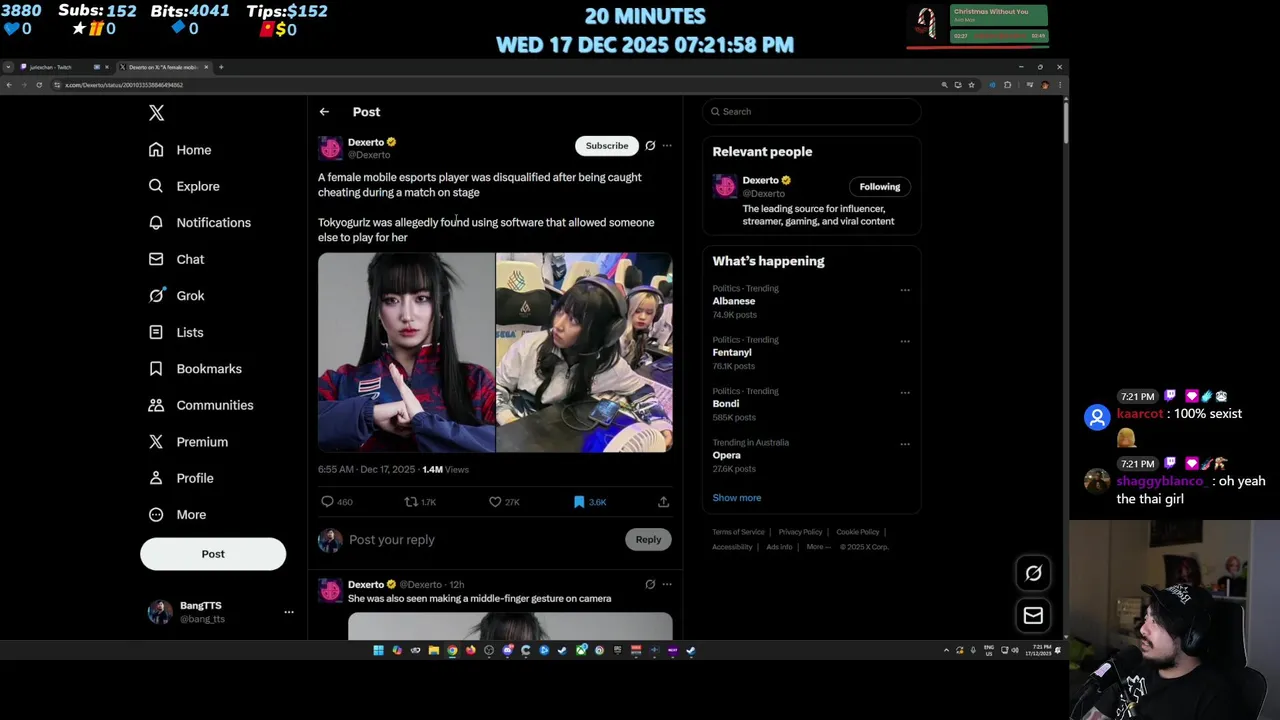Toggle the bookmark showing 3.6K
The height and width of the screenshot is (720, 1280).
[x=590, y=502]
